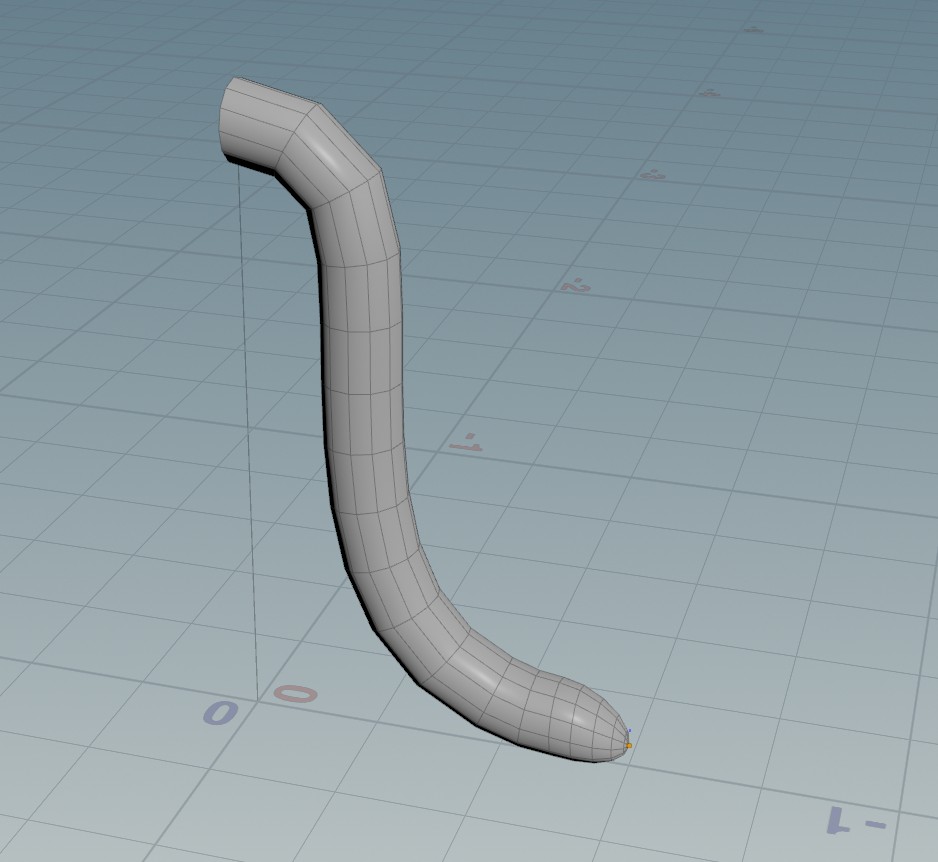Click the blue 0 grid label
This screenshot has width=938, height=862.
coord(221,713)
